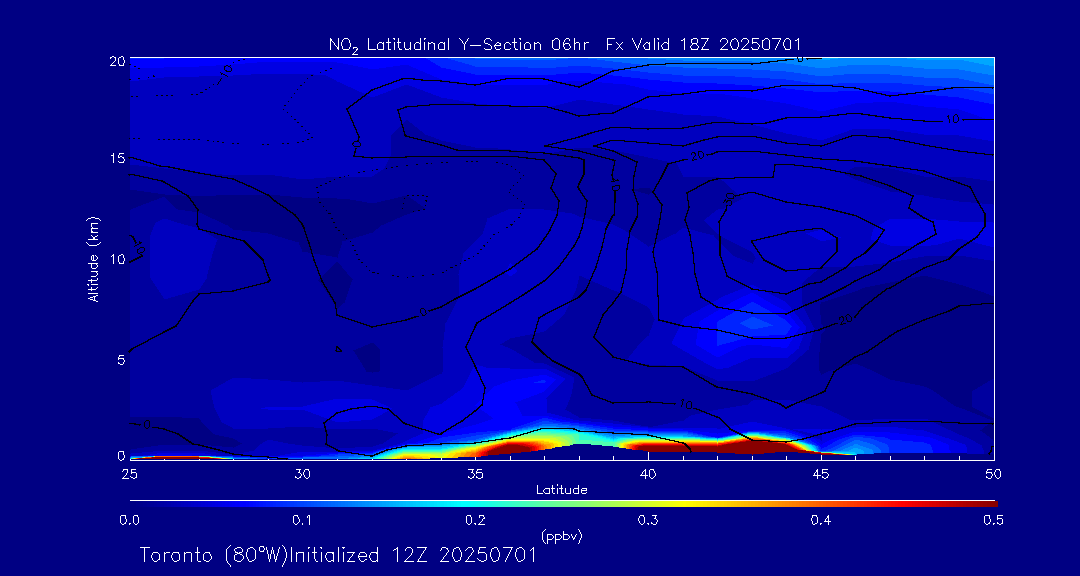Click latitude axis tick label "50"
This screenshot has width=1080, height=576.
(x=993, y=474)
